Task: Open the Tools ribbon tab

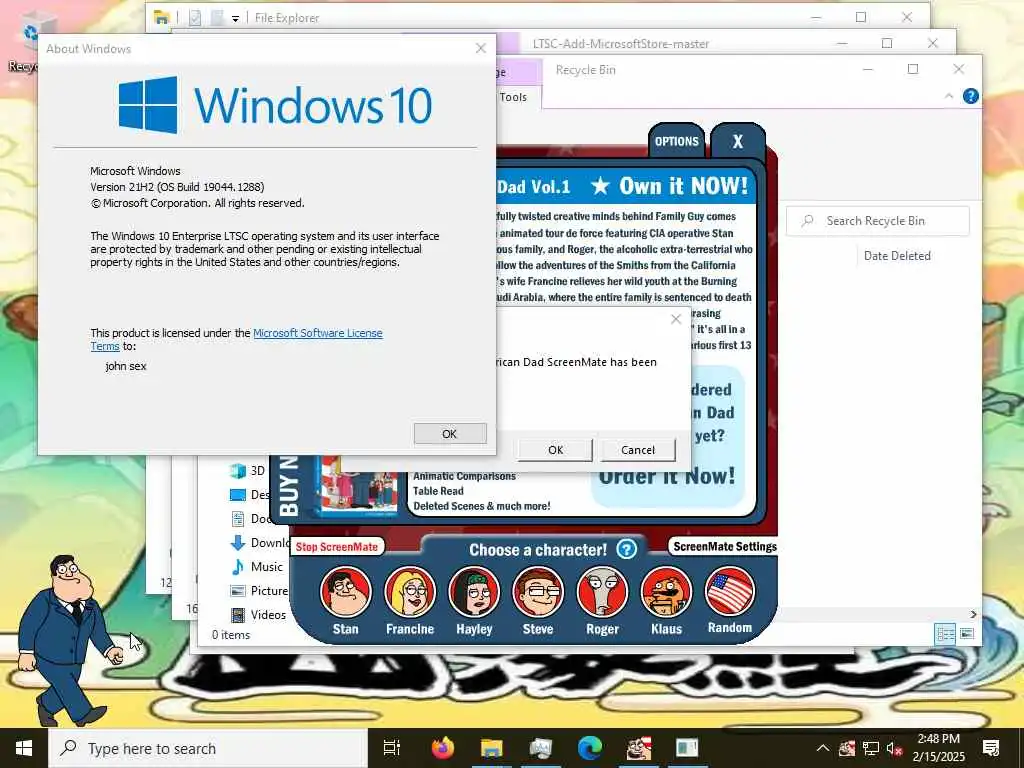Action: pos(513,97)
